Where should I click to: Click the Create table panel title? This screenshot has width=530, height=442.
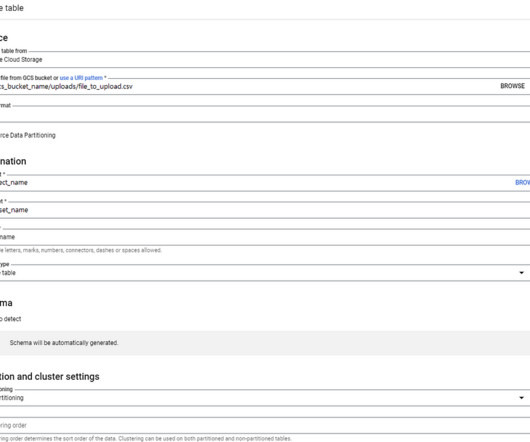point(12,8)
